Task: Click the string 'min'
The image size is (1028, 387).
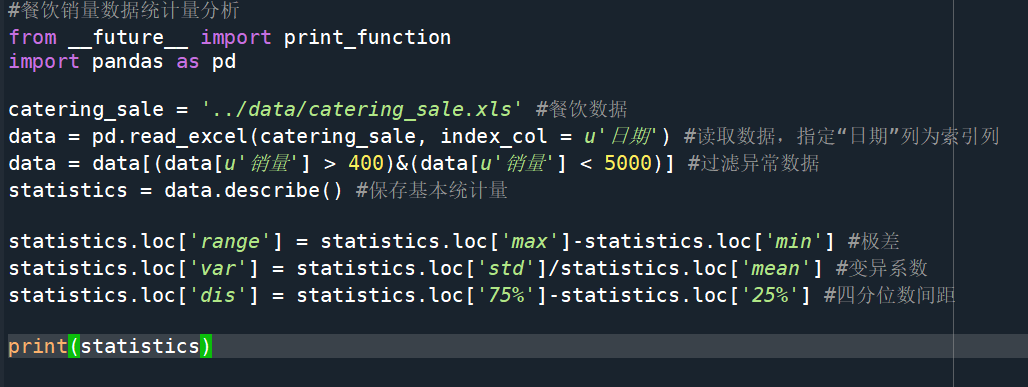Action: [x=793, y=243]
